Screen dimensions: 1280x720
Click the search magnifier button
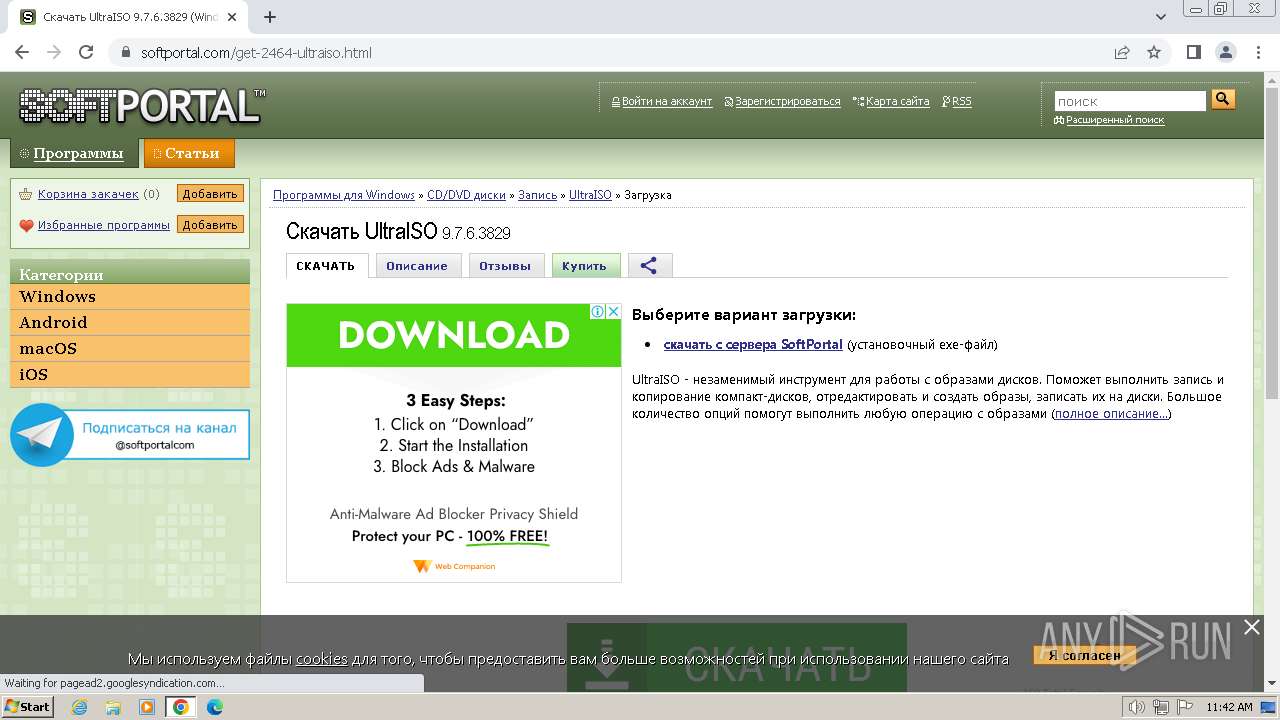1223,99
